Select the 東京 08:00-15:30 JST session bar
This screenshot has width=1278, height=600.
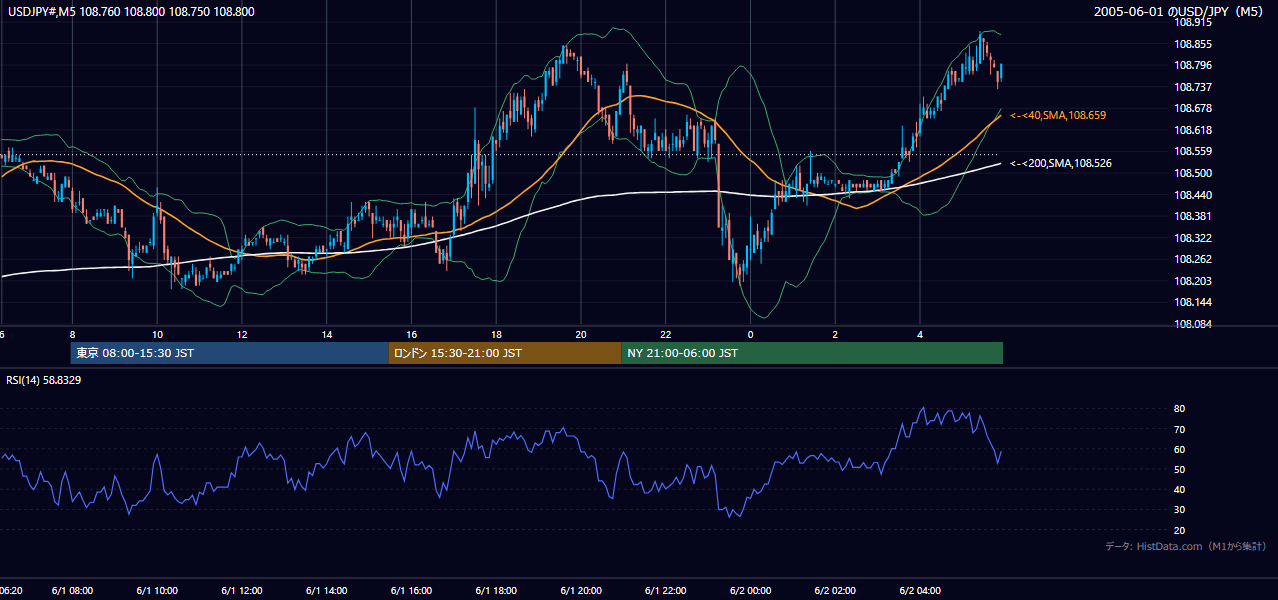(x=229, y=353)
